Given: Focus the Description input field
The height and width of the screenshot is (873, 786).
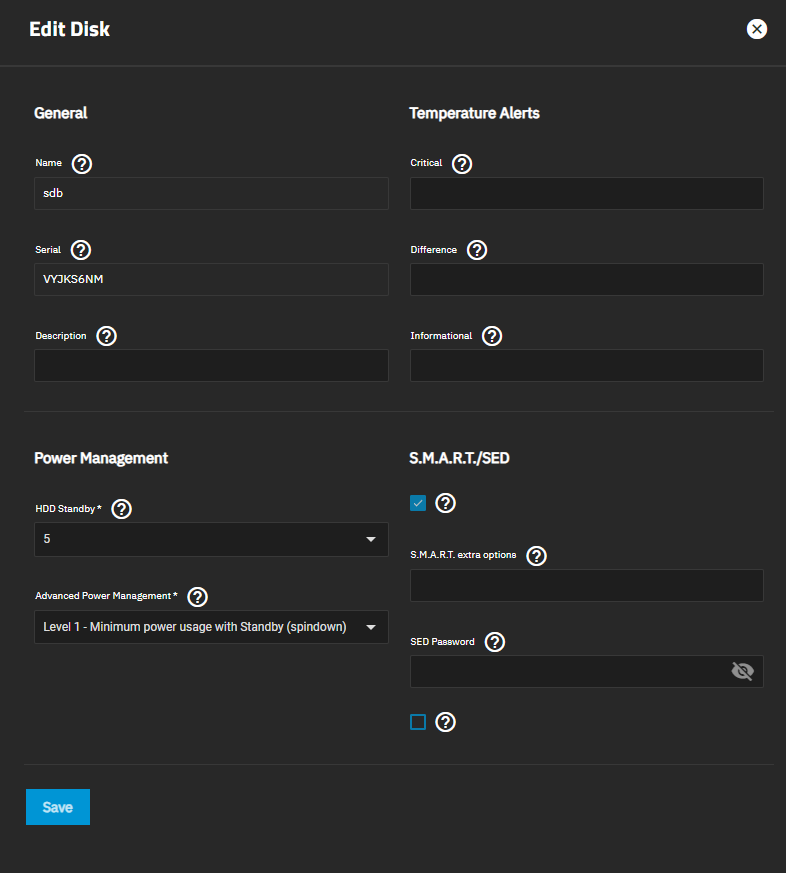Looking at the screenshot, I should pyautogui.click(x=212, y=365).
